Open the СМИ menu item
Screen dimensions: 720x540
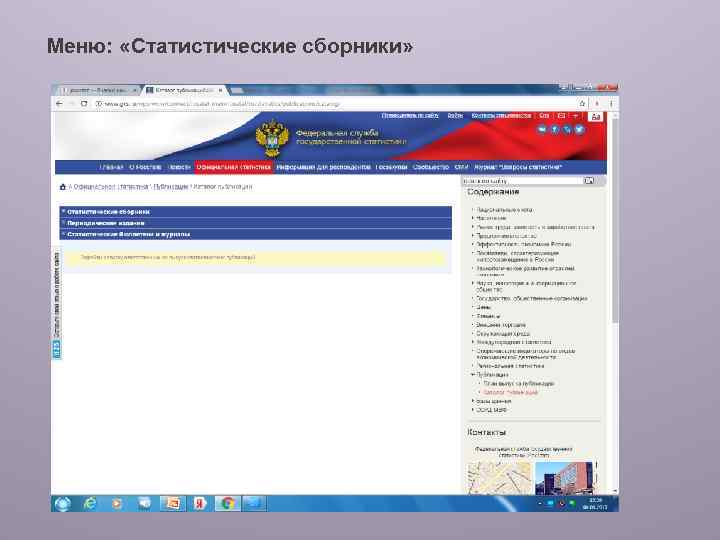461,167
